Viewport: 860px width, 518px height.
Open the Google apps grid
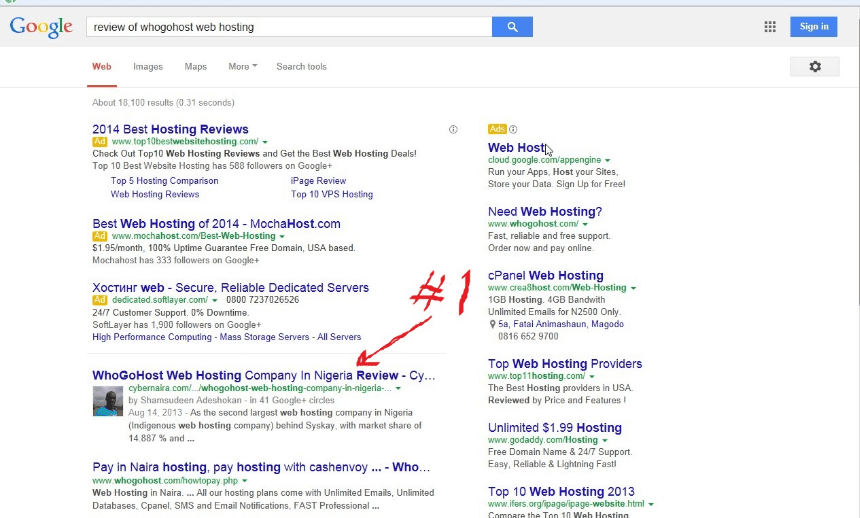[x=770, y=27]
